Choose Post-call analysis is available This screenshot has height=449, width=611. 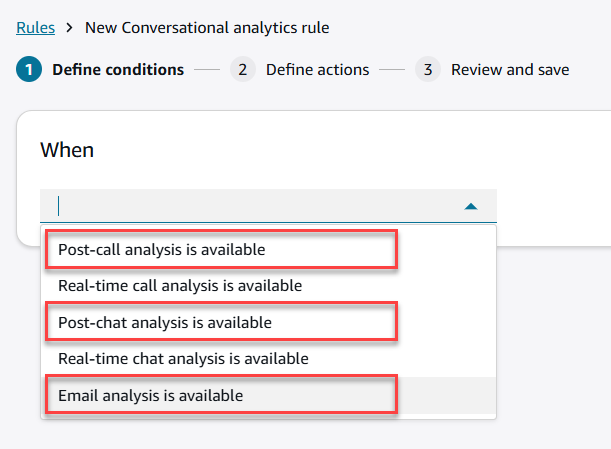tap(161, 249)
